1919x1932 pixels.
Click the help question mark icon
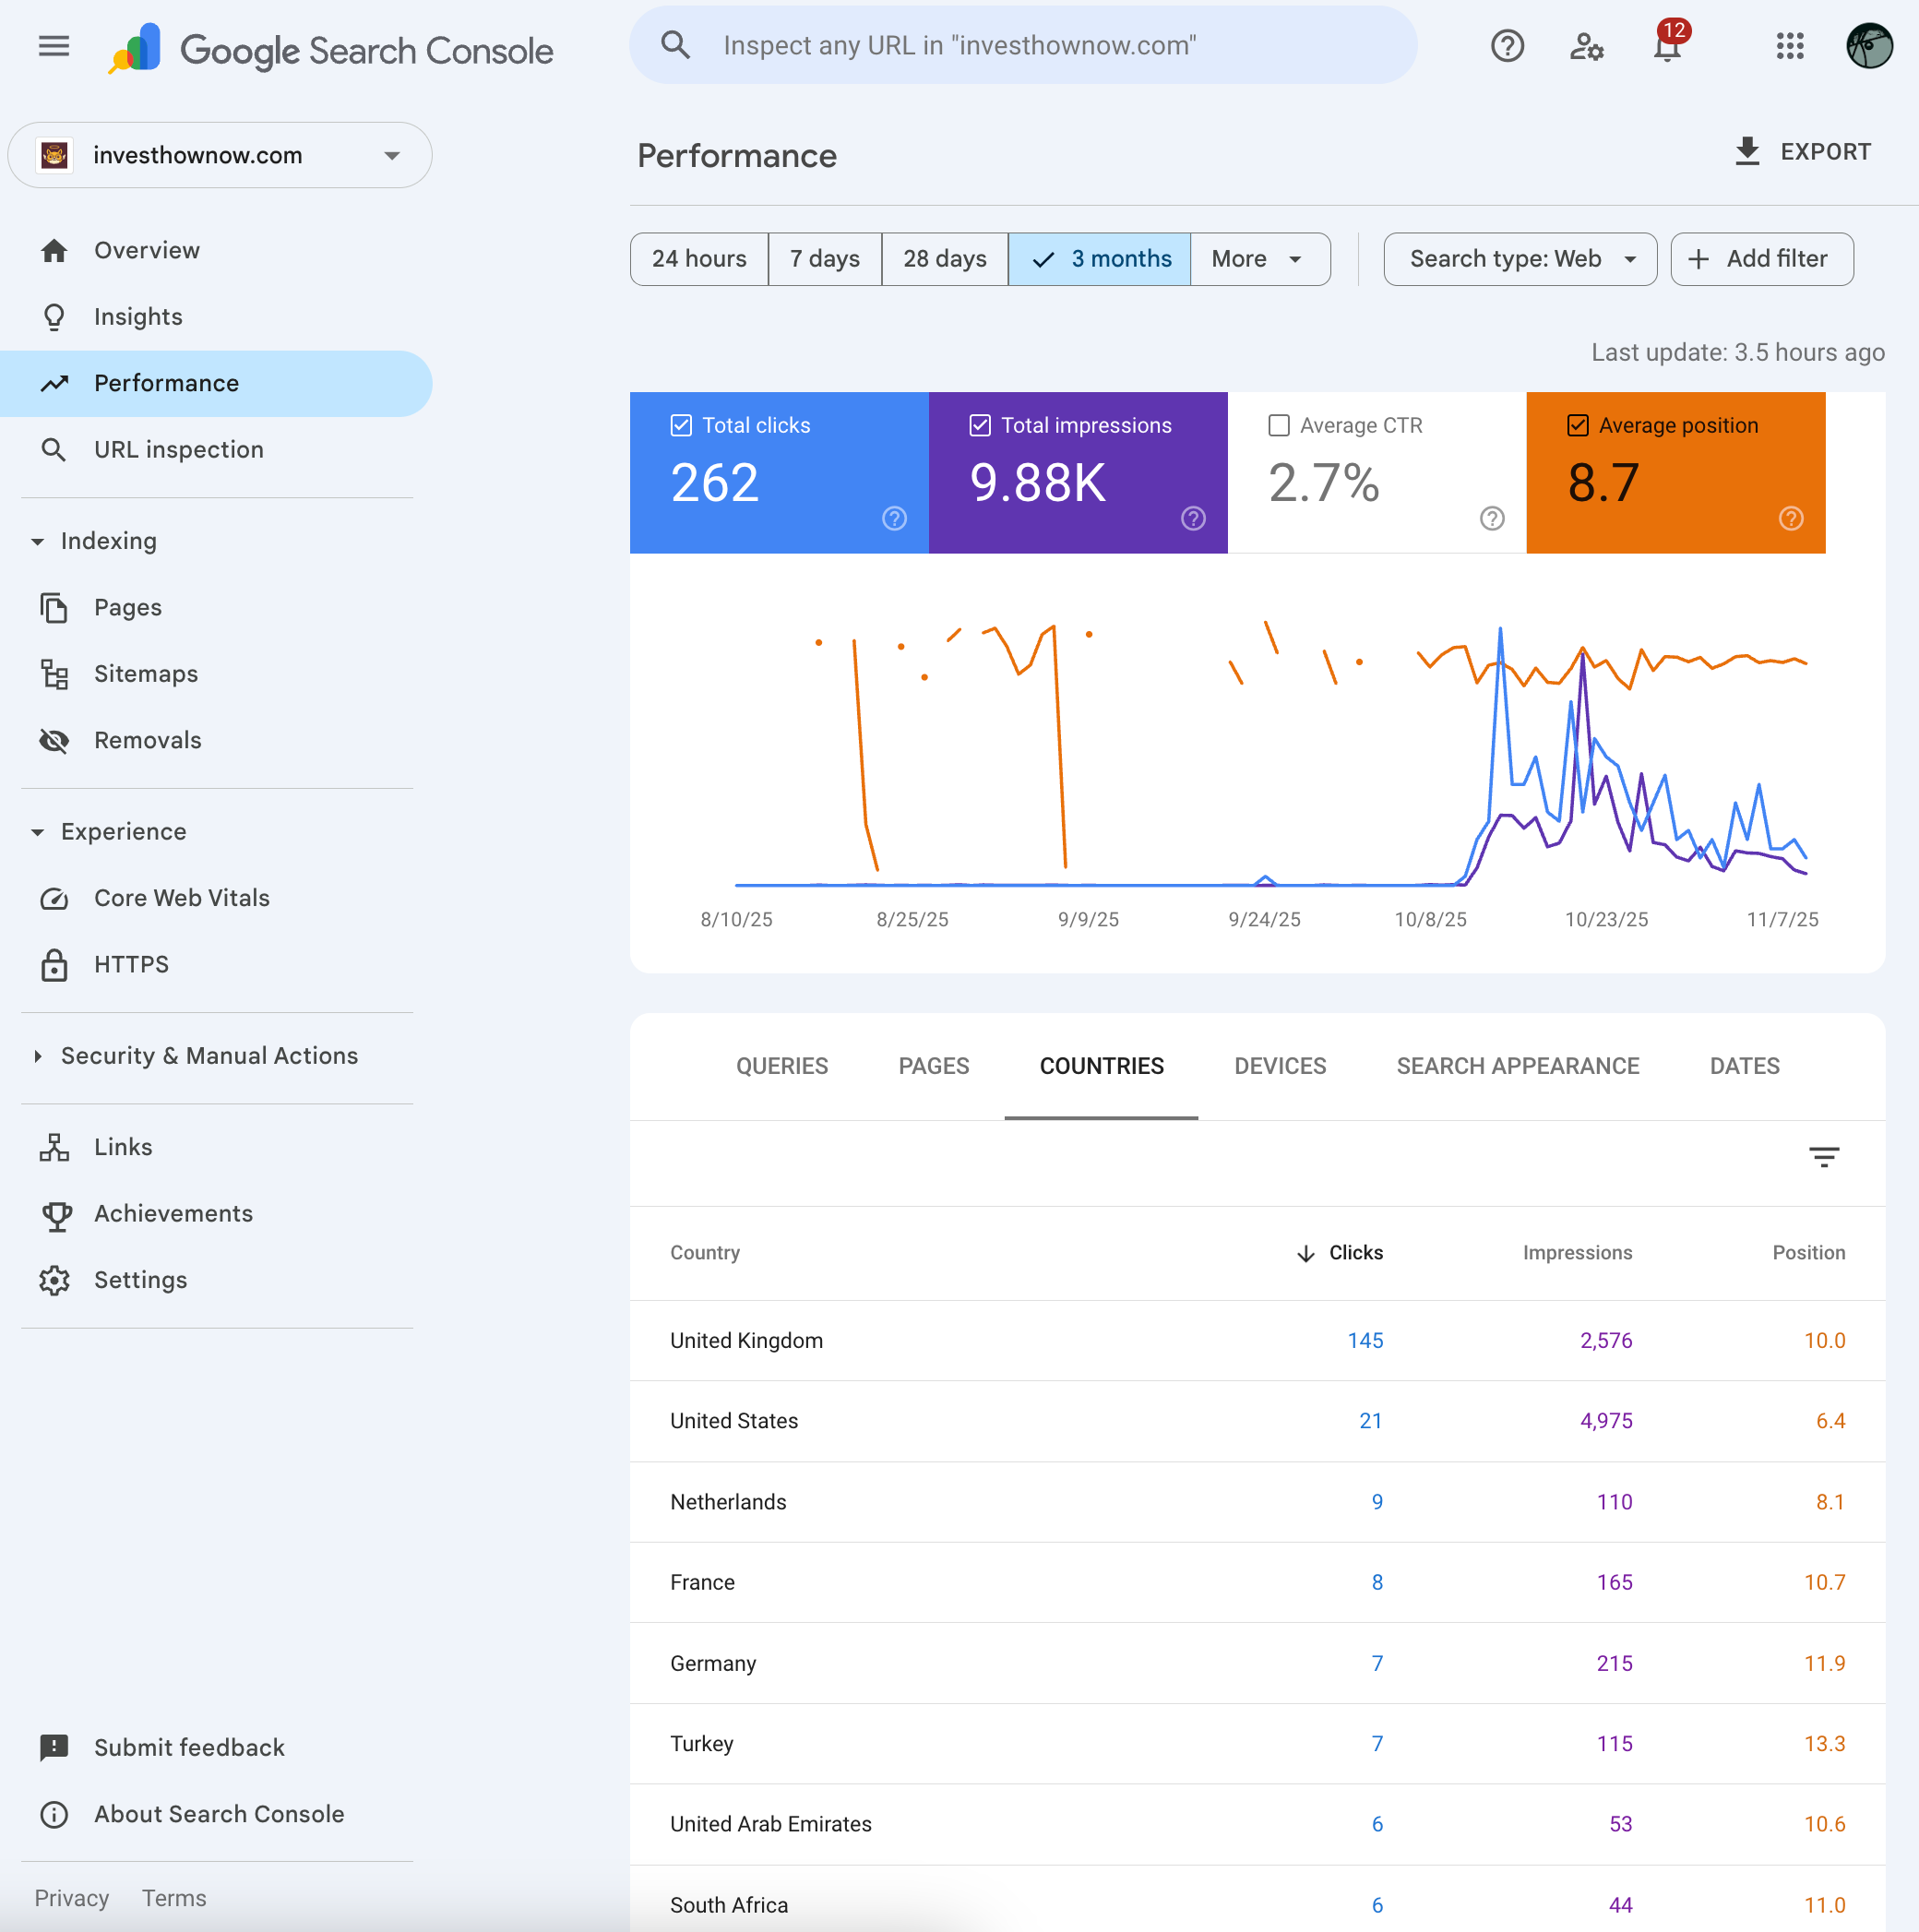point(1507,46)
